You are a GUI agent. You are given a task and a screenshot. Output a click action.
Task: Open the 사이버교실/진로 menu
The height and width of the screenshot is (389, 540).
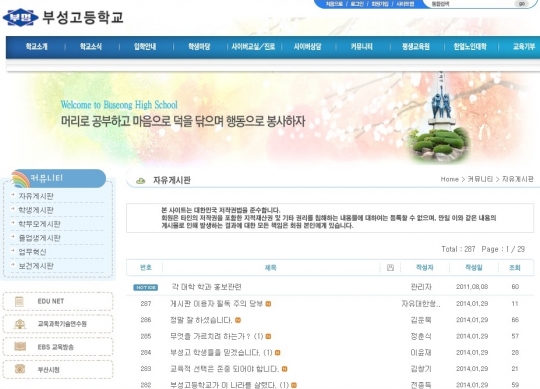[x=253, y=46]
